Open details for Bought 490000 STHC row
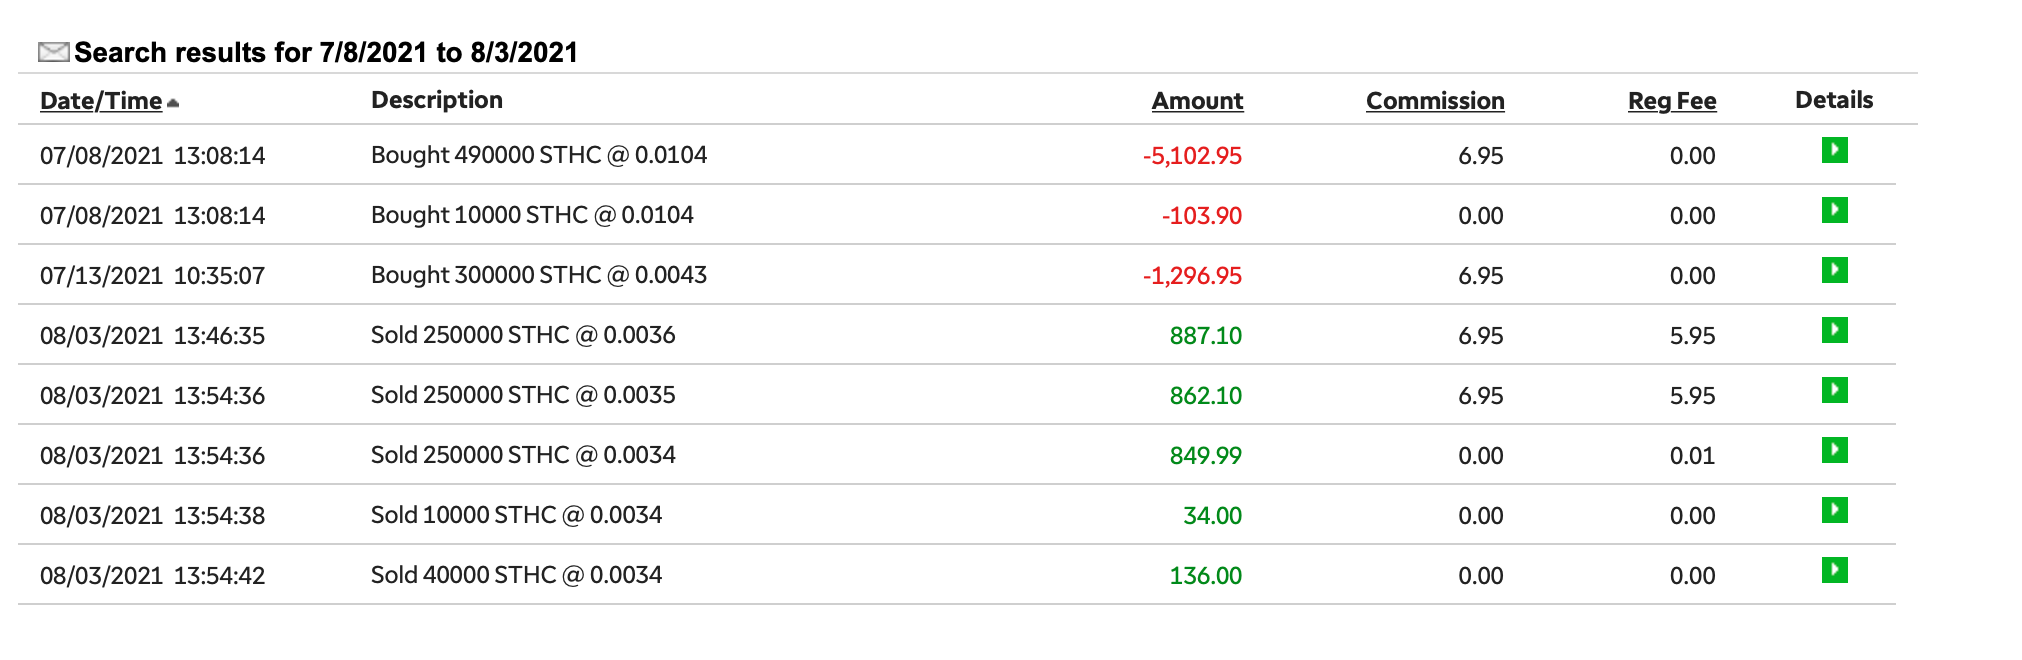This screenshot has width=2022, height=660. (1834, 151)
